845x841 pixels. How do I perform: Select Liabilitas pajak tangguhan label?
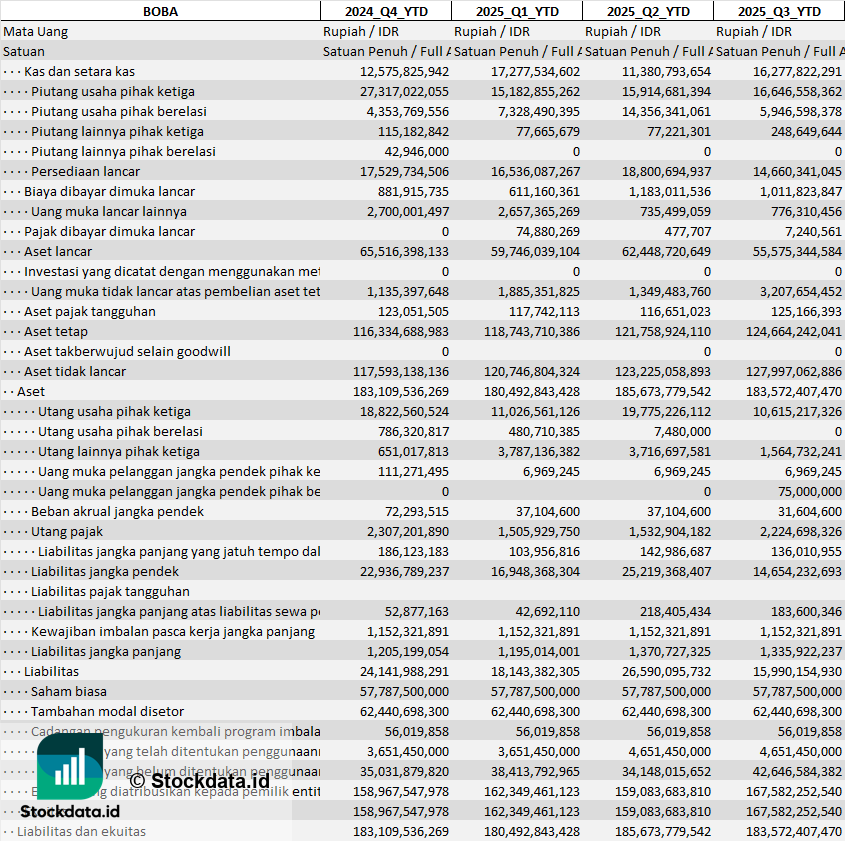[110, 590]
